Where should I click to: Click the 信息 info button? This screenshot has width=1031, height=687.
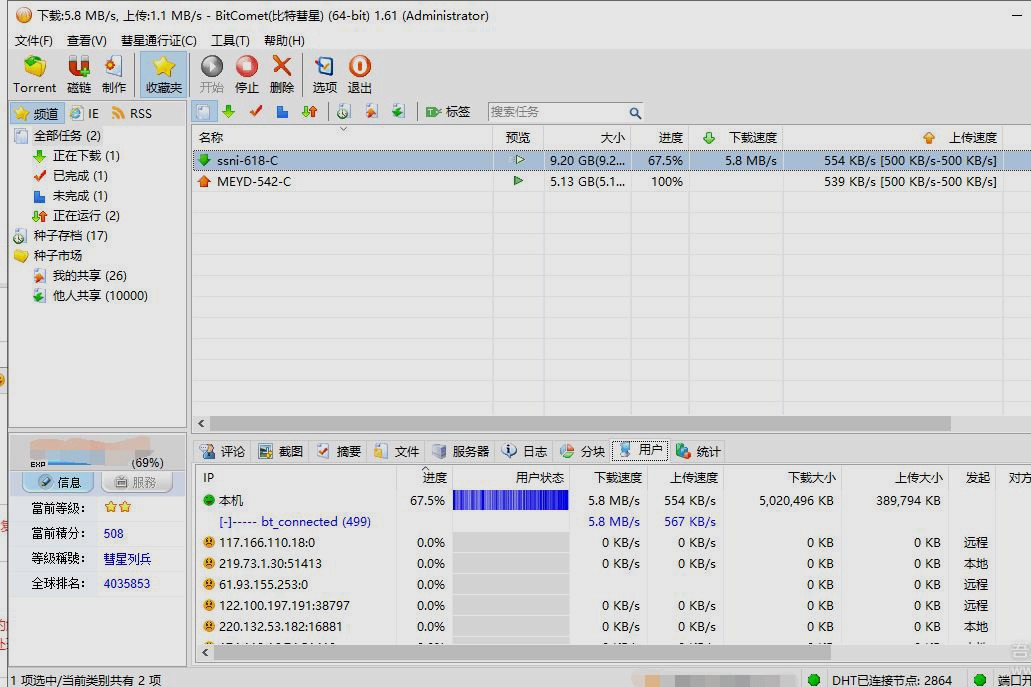pyautogui.click(x=58, y=482)
